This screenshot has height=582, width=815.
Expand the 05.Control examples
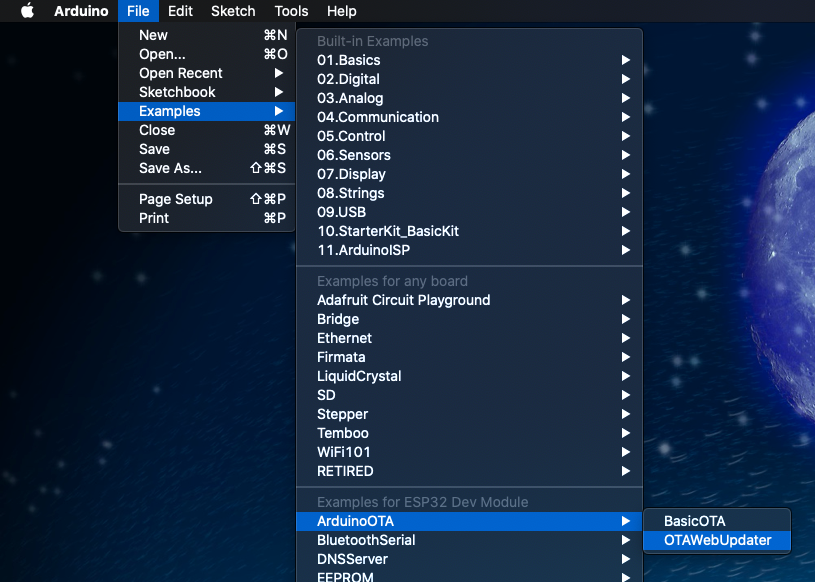coord(469,136)
